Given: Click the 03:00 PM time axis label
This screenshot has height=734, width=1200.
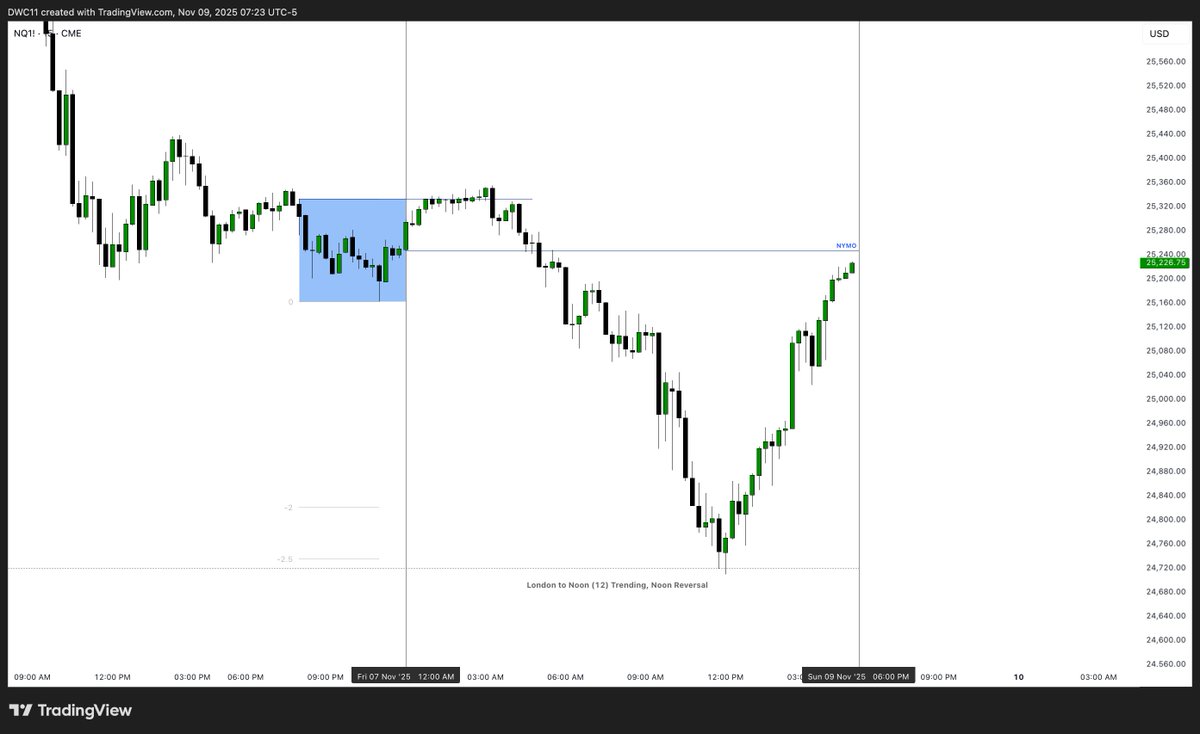Looking at the screenshot, I should click(192, 677).
